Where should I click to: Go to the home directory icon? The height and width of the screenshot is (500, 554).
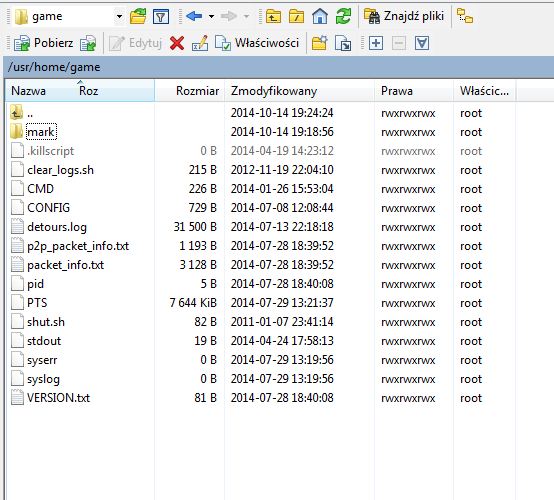pyautogui.click(x=320, y=16)
